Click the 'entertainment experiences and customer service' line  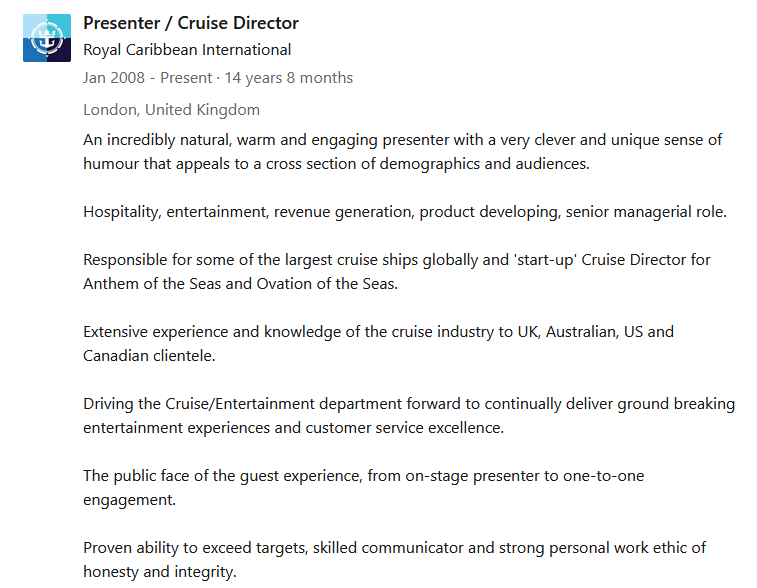click(294, 428)
